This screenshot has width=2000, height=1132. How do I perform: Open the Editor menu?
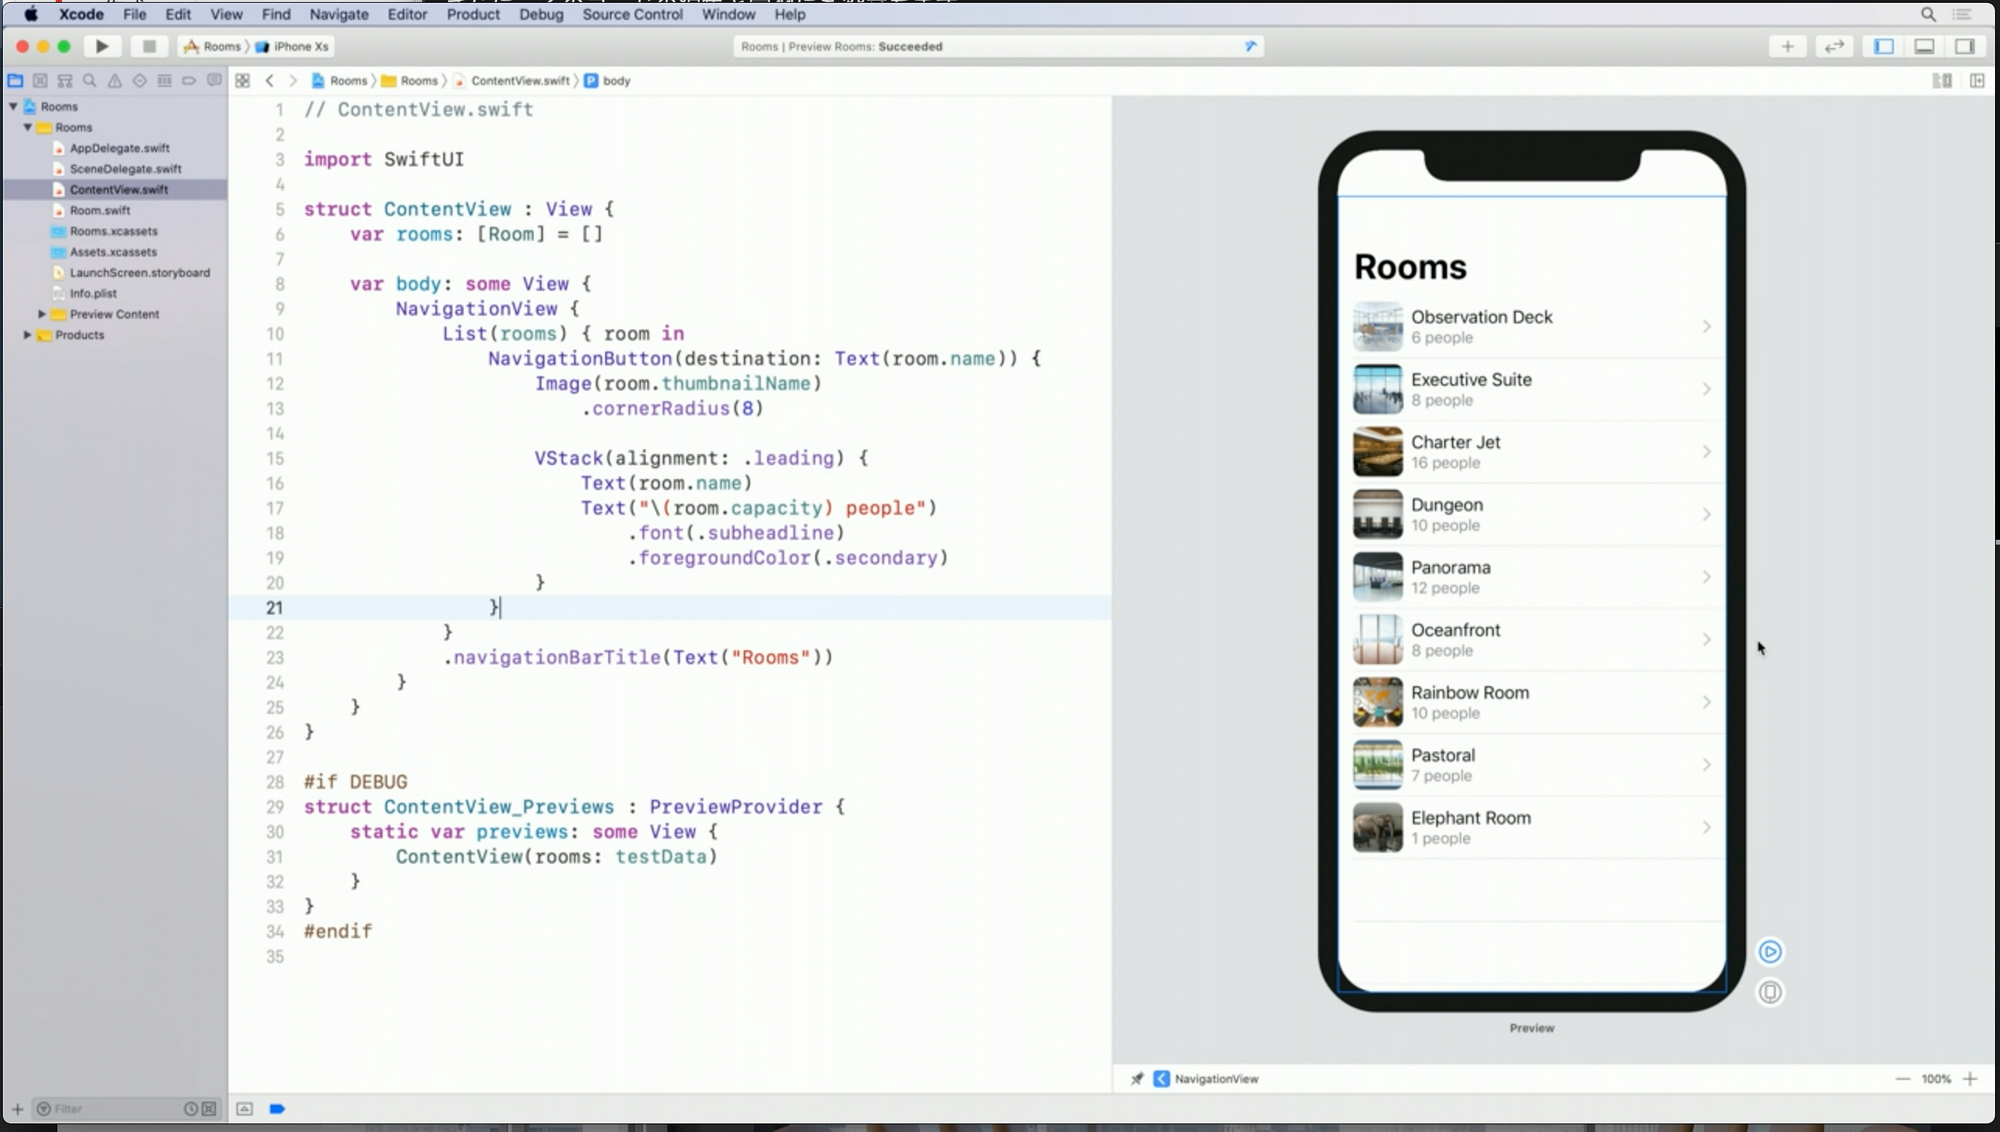407,14
